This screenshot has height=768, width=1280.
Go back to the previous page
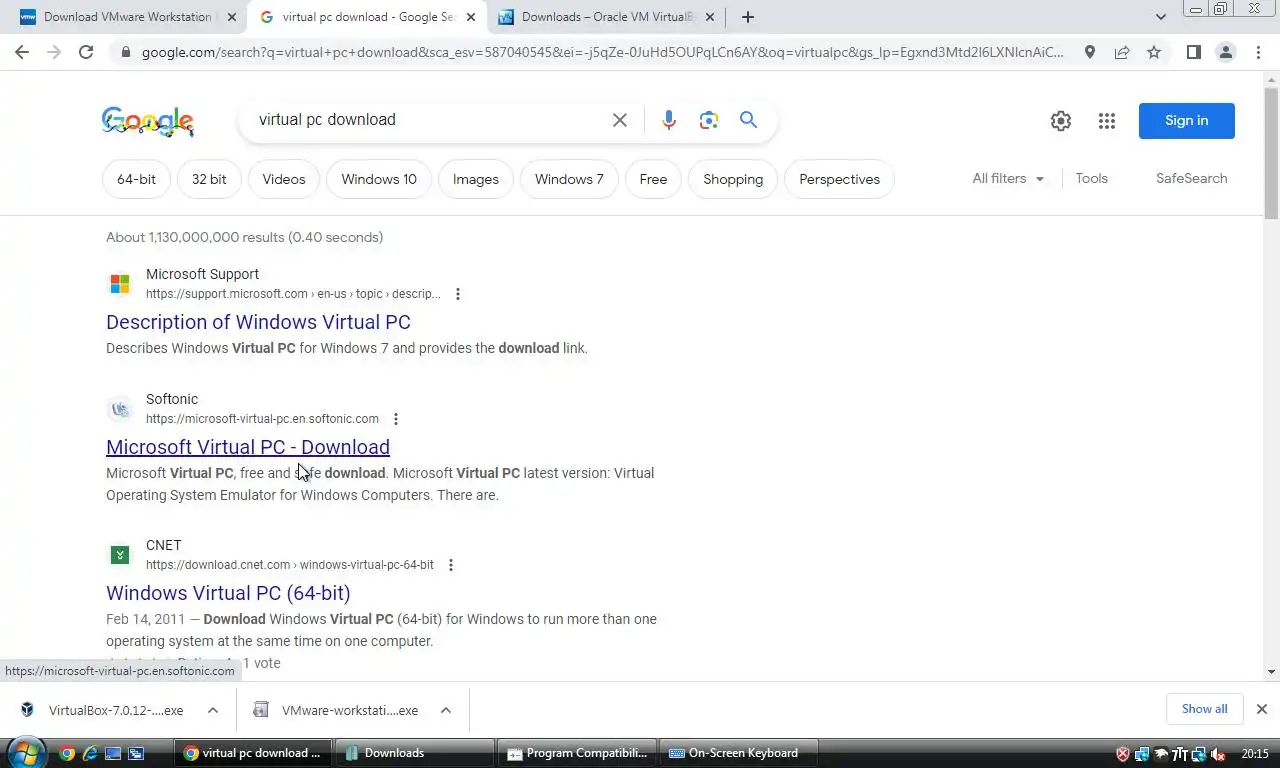[22, 52]
